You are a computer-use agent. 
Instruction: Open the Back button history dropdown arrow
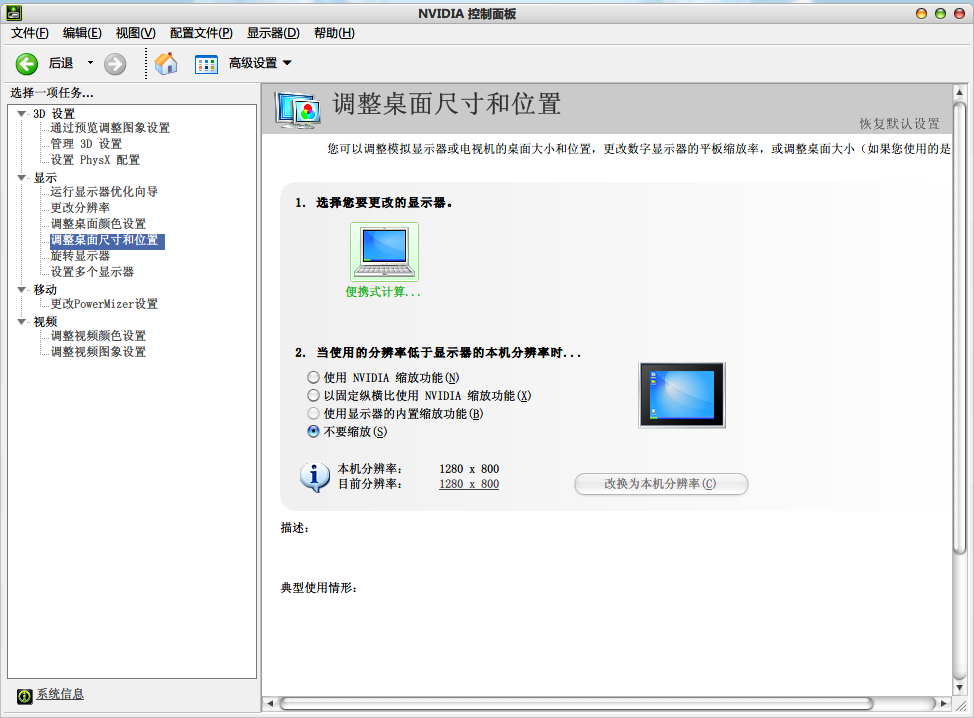point(90,63)
